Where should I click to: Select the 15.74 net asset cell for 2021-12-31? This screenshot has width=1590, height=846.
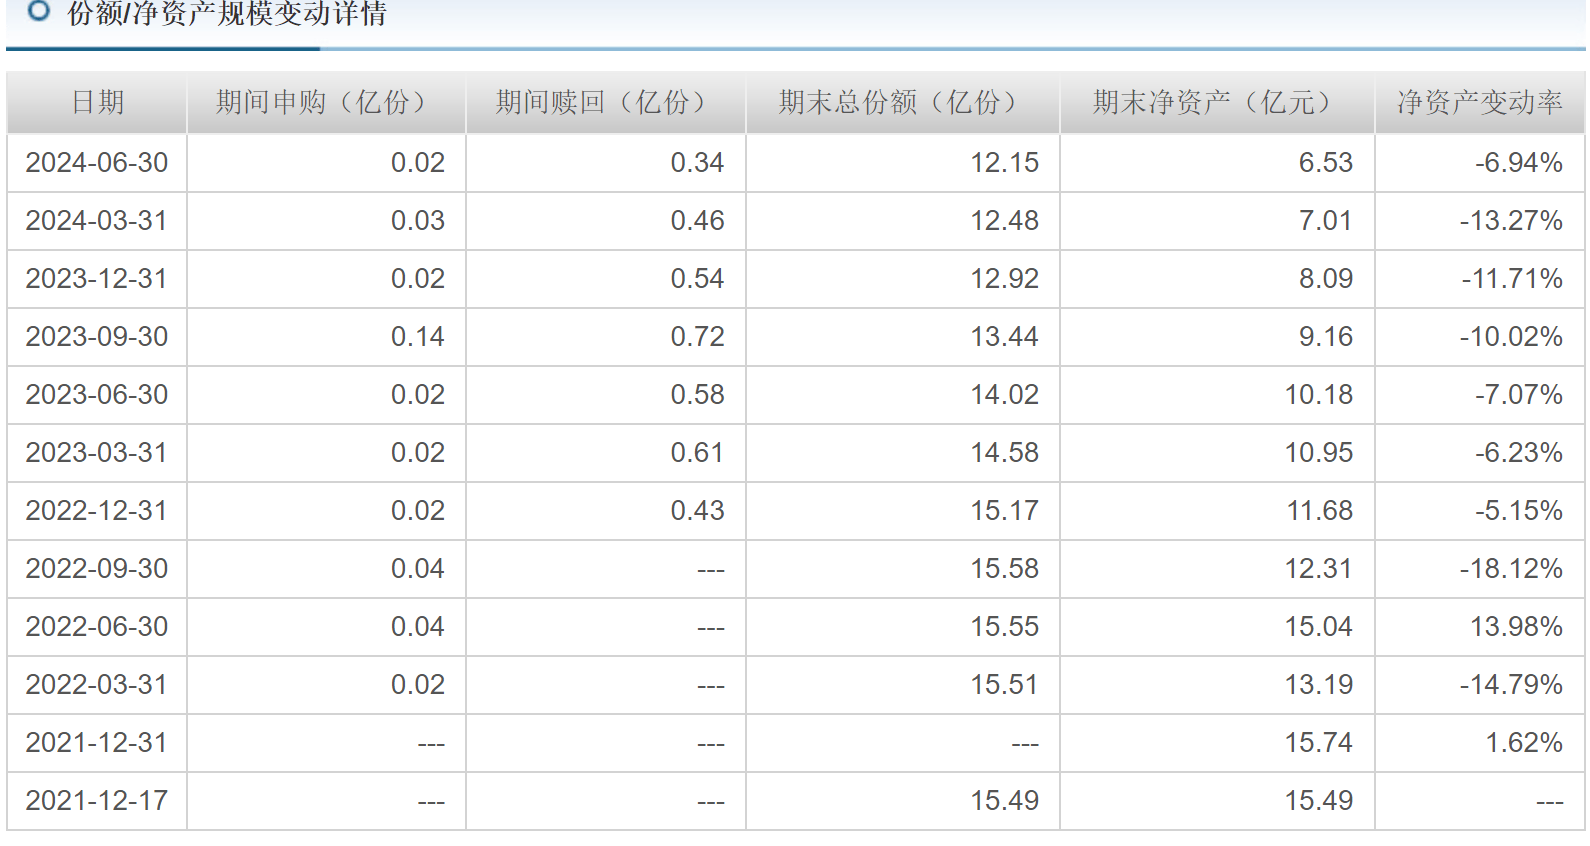click(1318, 742)
